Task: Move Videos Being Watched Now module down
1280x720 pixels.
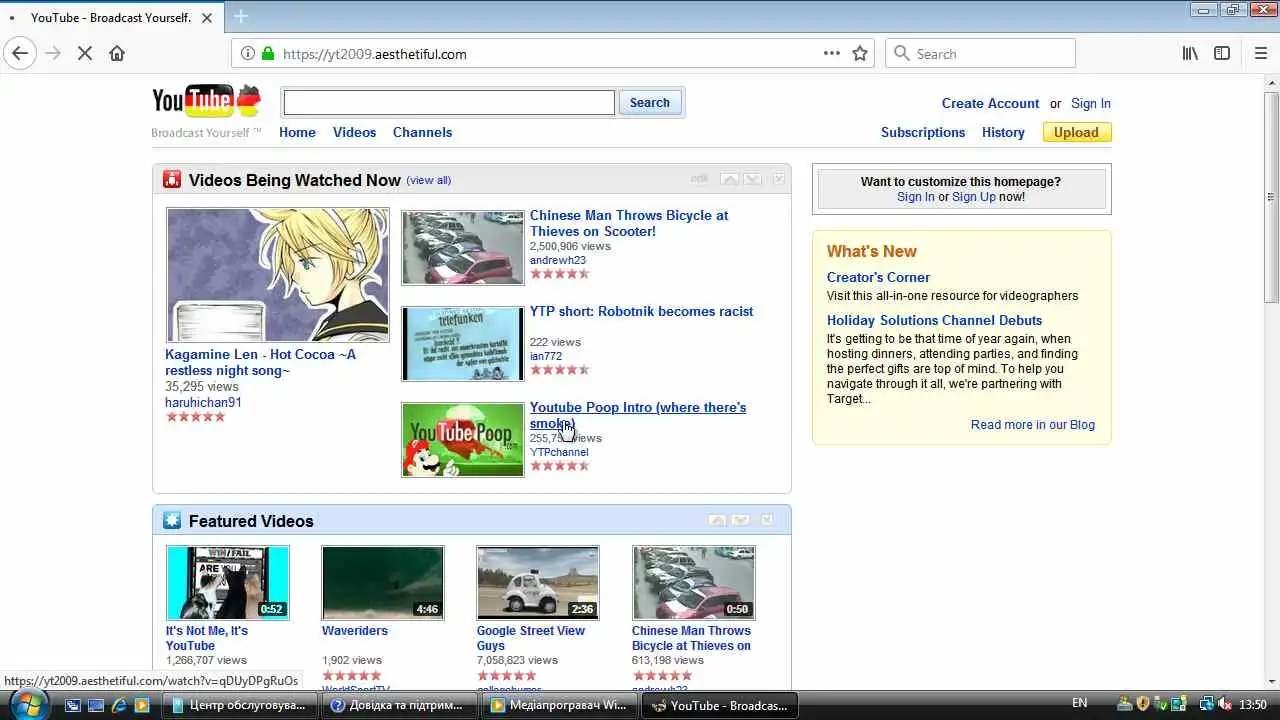Action: pyautogui.click(x=753, y=179)
